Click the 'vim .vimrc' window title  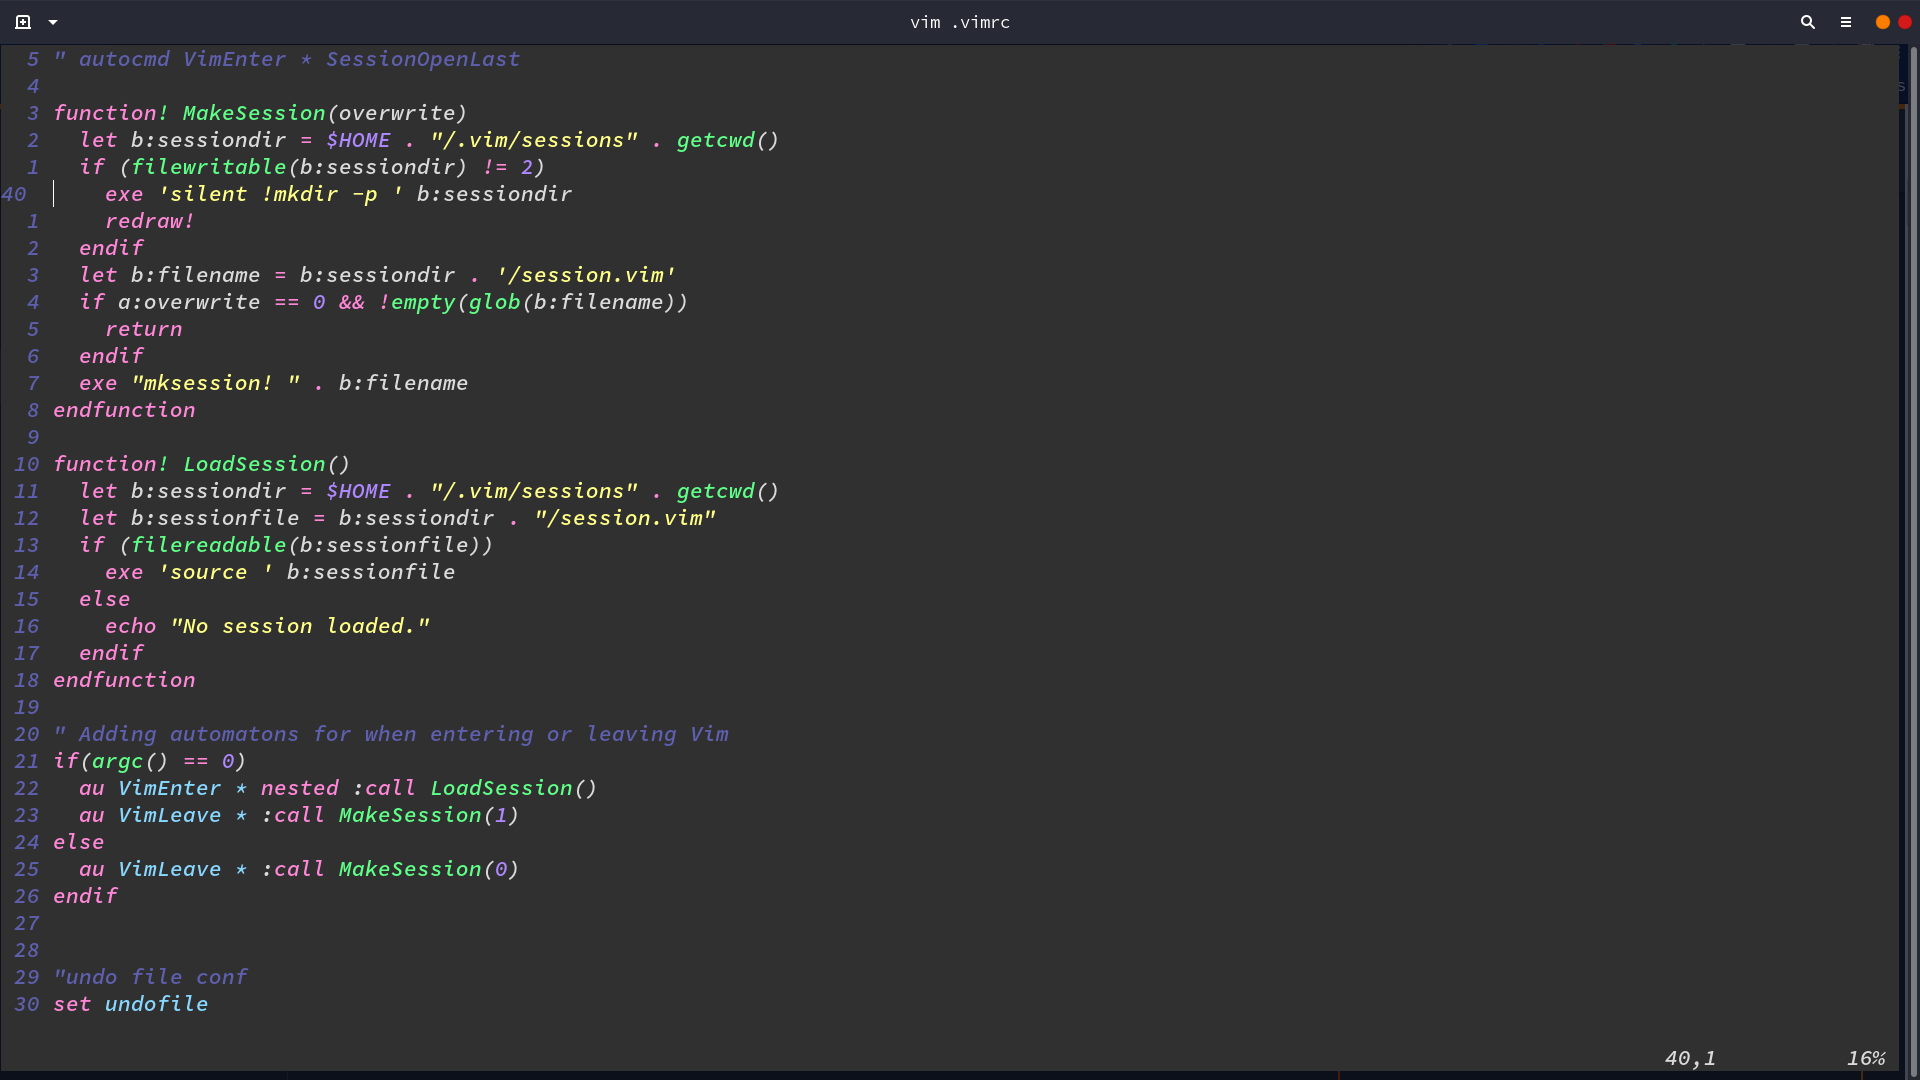(960, 22)
